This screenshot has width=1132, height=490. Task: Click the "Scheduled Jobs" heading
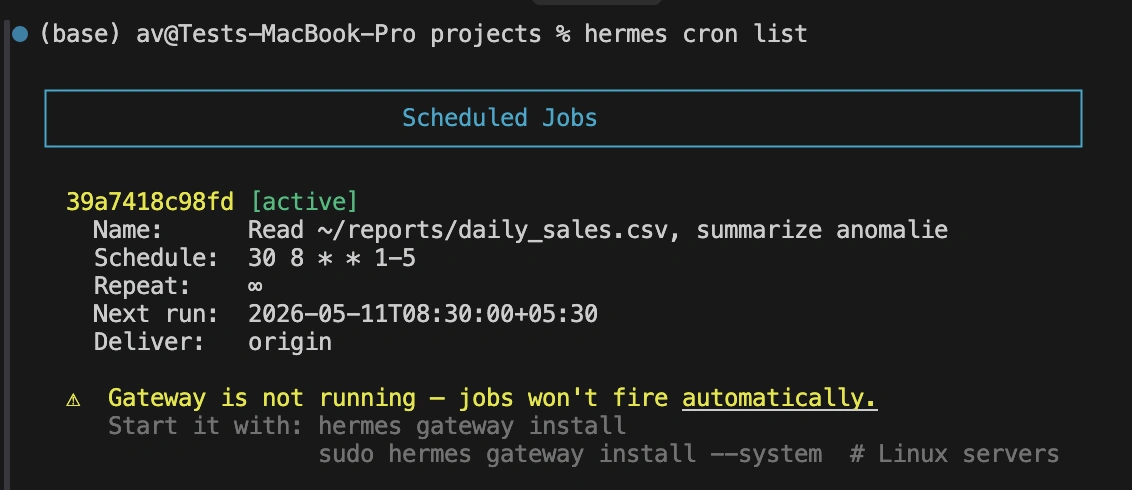point(500,118)
